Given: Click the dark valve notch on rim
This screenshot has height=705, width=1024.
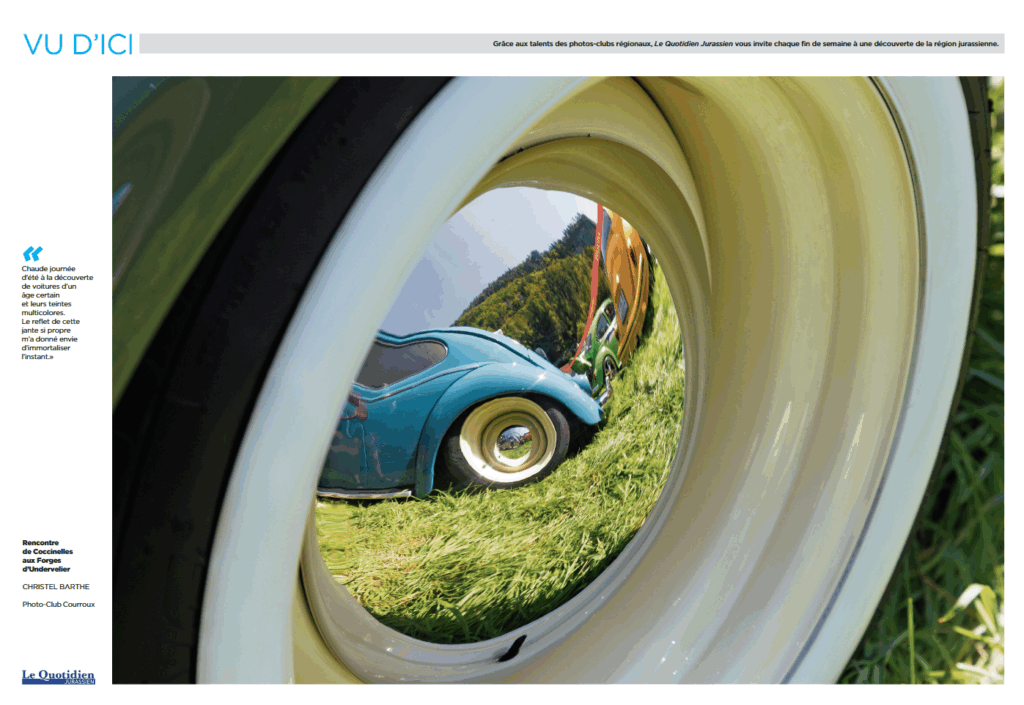Looking at the screenshot, I should click(x=511, y=647).
